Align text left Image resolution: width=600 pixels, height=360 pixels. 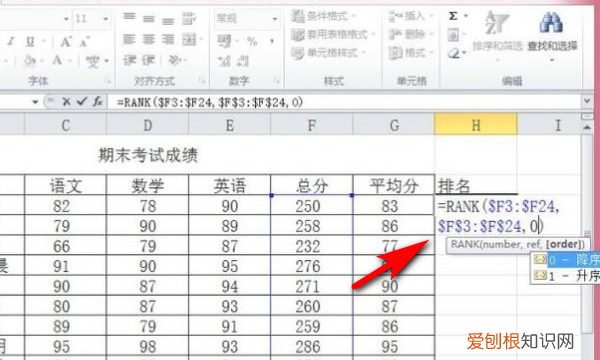(129, 39)
